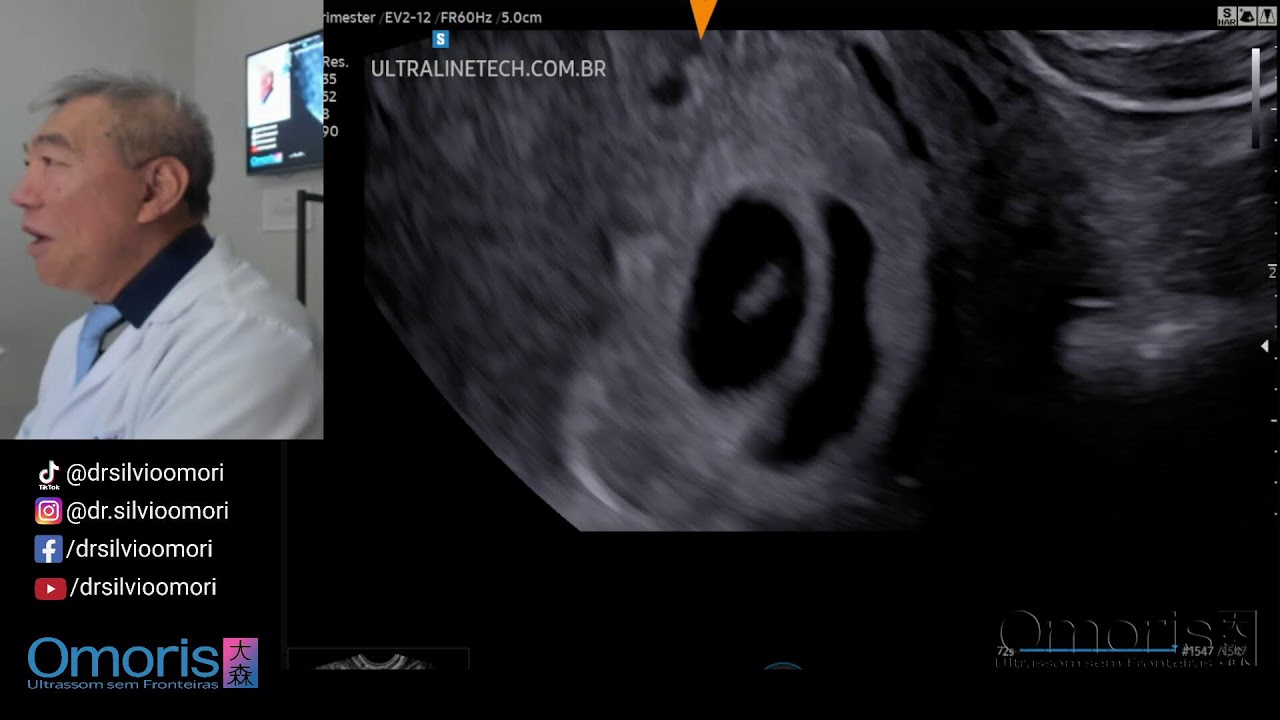This screenshot has width=1280, height=720.
Task: Click the YouTube logo icon
Action: [50, 589]
